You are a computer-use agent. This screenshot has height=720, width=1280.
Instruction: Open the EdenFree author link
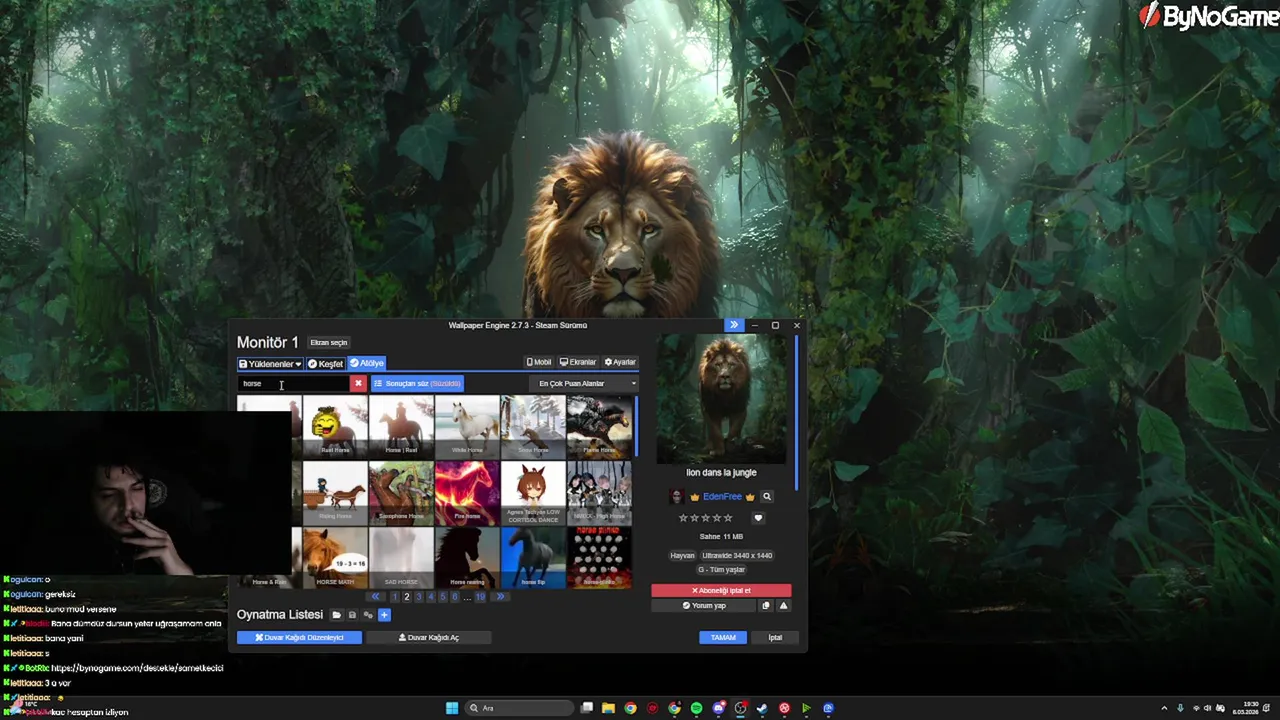tap(722, 497)
